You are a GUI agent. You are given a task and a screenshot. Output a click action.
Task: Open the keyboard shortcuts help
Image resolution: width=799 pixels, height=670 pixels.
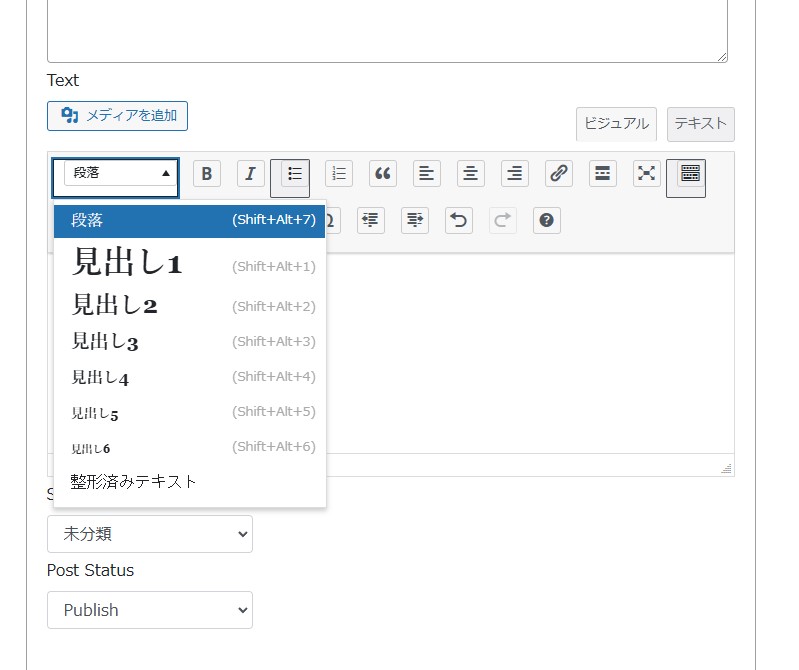pyautogui.click(x=546, y=220)
